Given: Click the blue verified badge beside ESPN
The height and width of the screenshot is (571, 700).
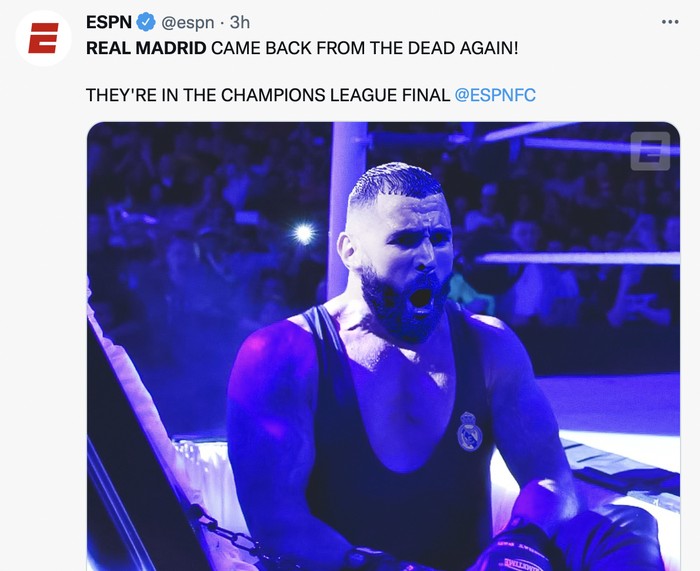Looking at the screenshot, I should [x=146, y=22].
